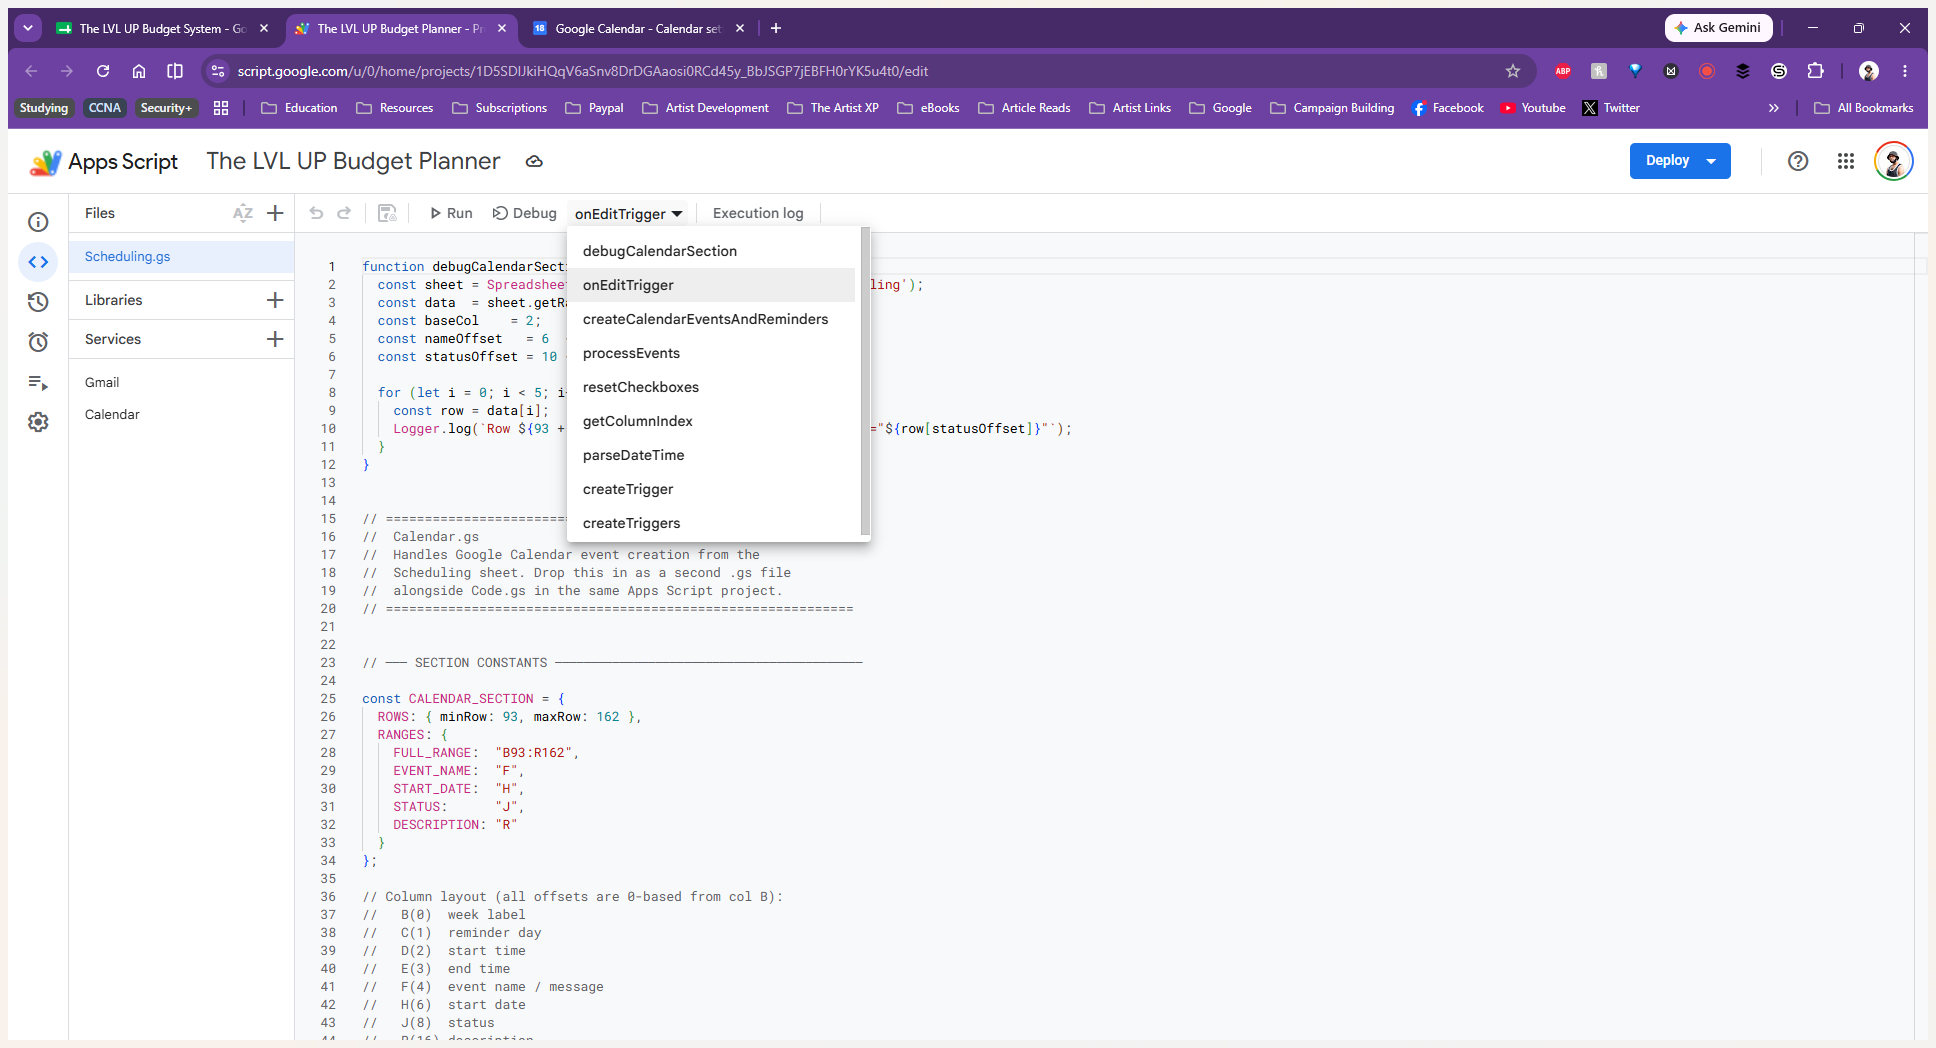The width and height of the screenshot is (1936, 1048).
Task: Open Apps Script help icon
Action: pos(1798,161)
